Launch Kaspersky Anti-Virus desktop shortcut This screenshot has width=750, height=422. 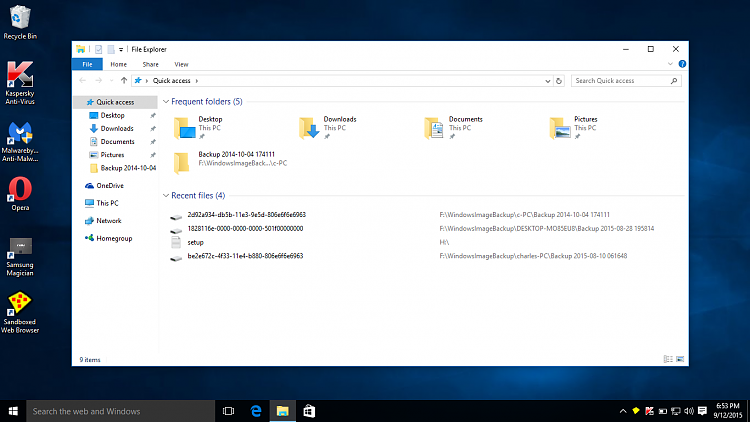(x=20, y=83)
